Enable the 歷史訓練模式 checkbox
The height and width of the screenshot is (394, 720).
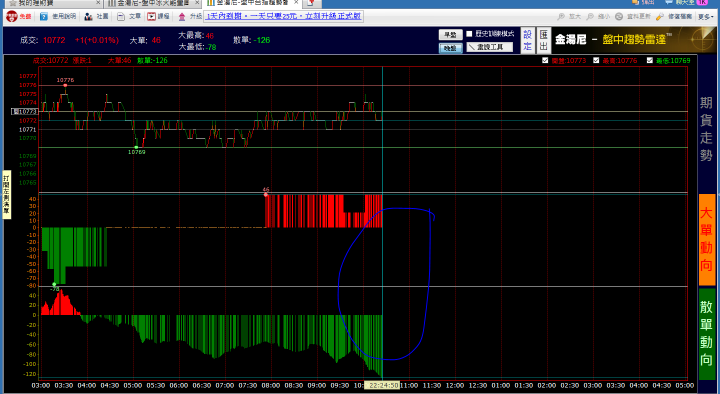tap(469, 34)
